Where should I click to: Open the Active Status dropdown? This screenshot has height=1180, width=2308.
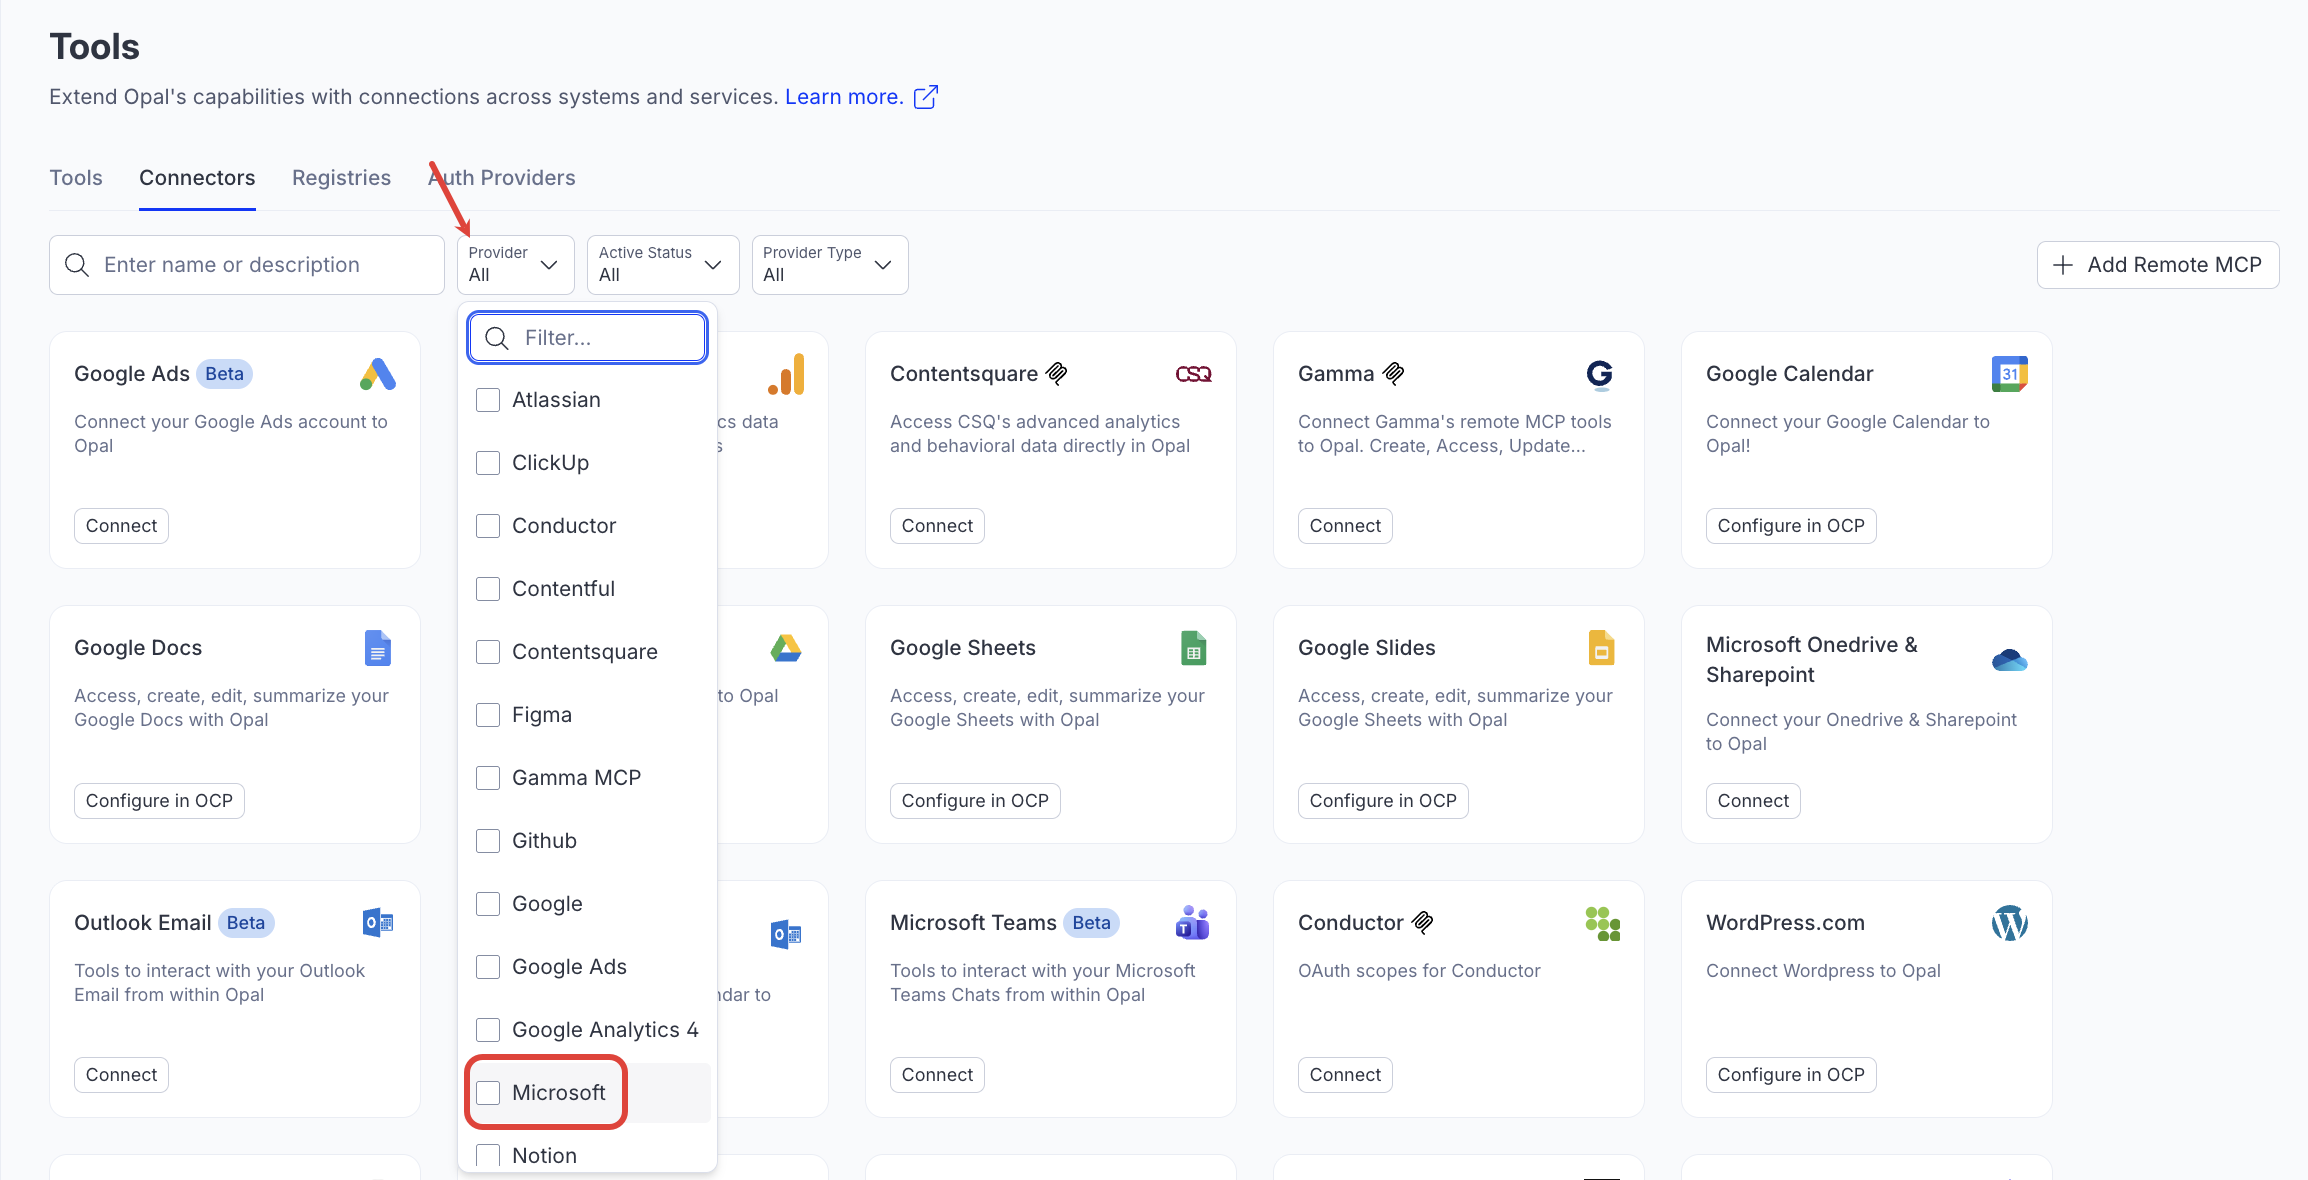pos(663,265)
